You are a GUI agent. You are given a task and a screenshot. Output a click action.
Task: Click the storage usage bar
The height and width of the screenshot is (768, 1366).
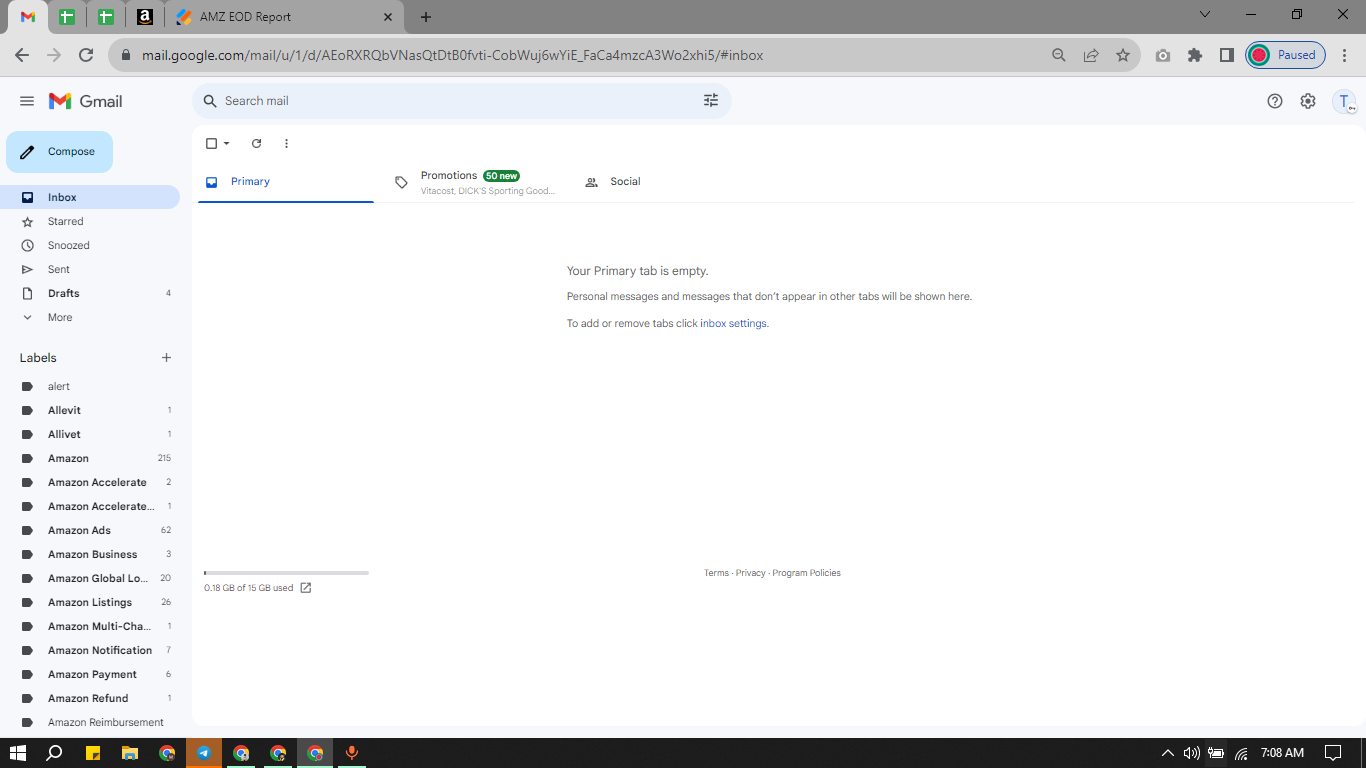pyautogui.click(x=286, y=573)
